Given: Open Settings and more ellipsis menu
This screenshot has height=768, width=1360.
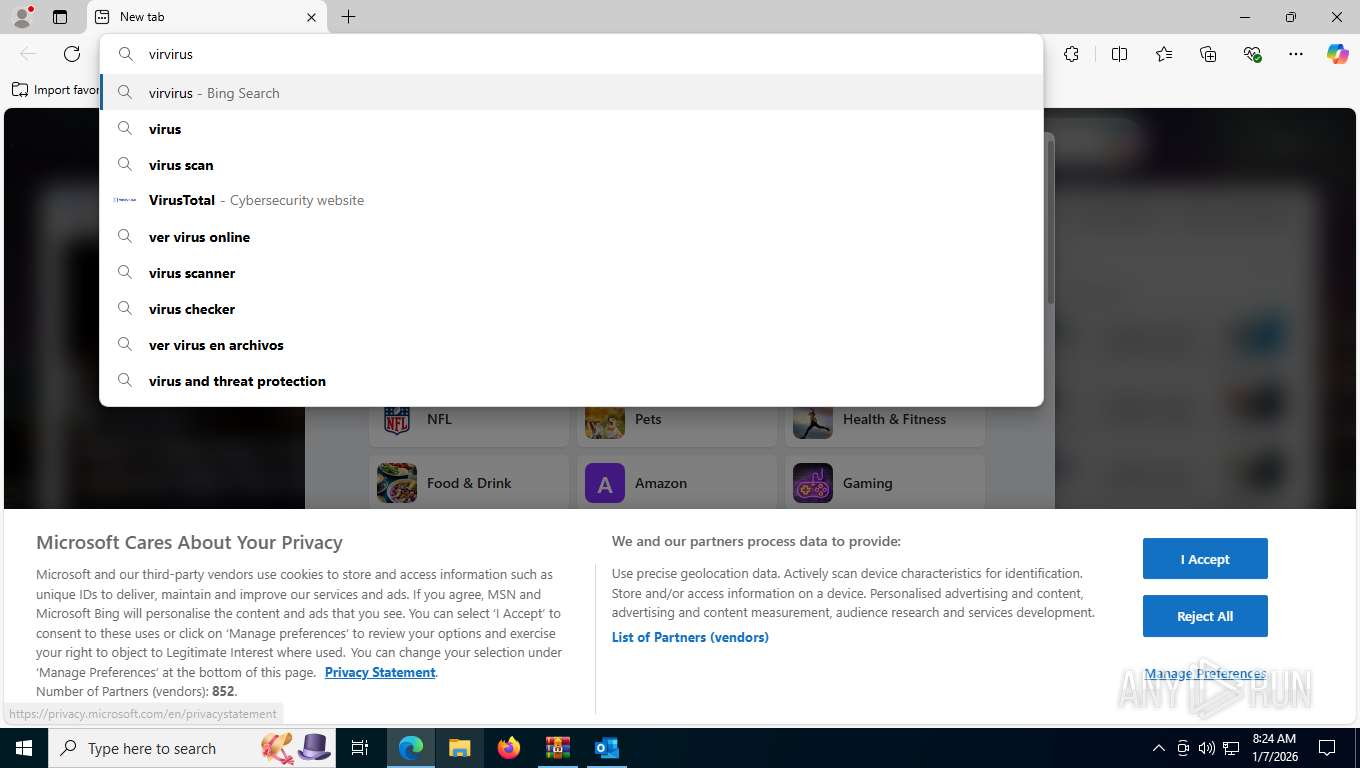Looking at the screenshot, I should (x=1296, y=54).
